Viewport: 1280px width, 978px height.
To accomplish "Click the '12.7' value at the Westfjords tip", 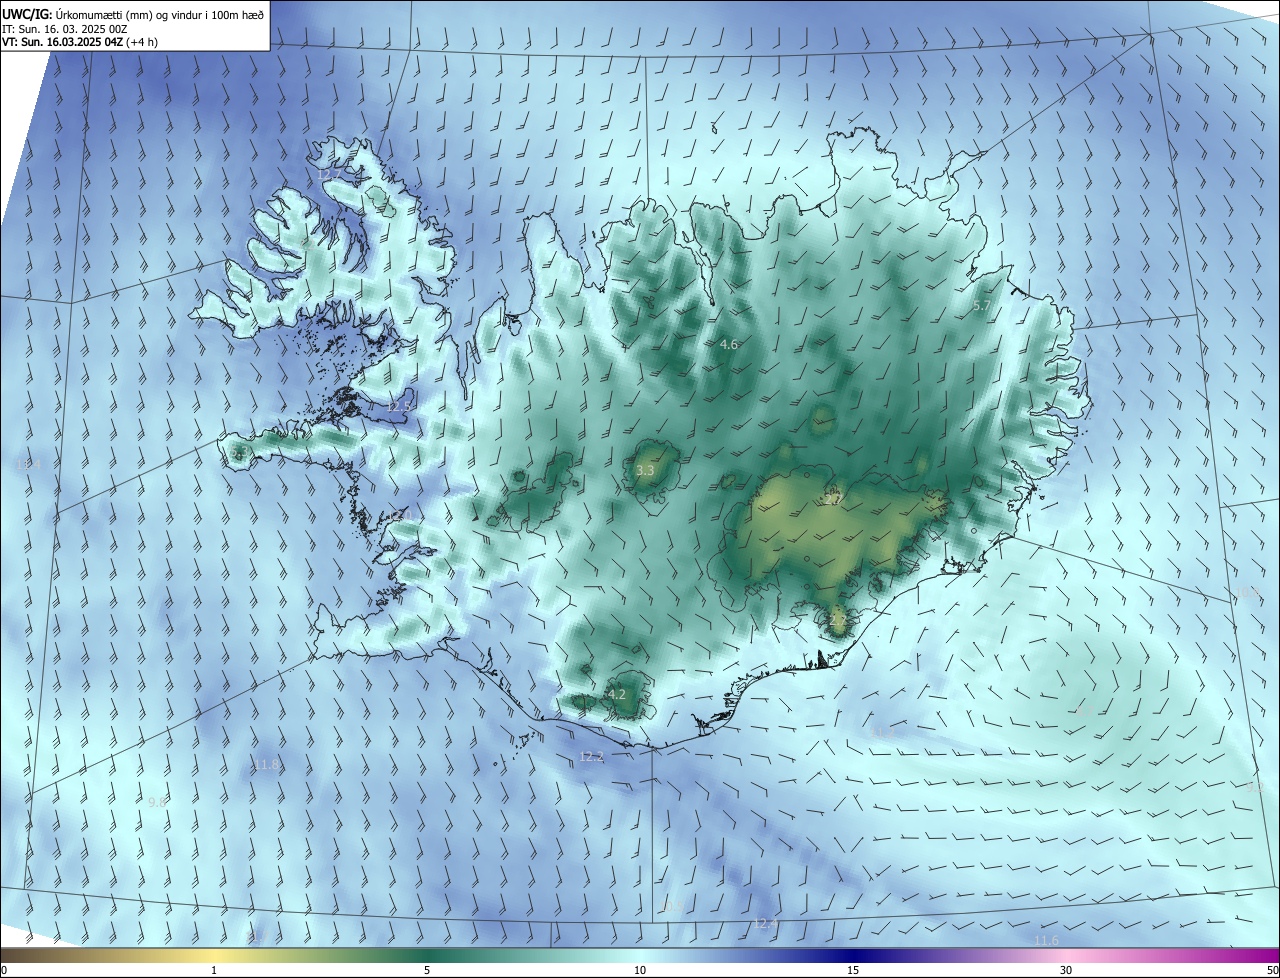I will pyautogui.click(x=330, y=174).
